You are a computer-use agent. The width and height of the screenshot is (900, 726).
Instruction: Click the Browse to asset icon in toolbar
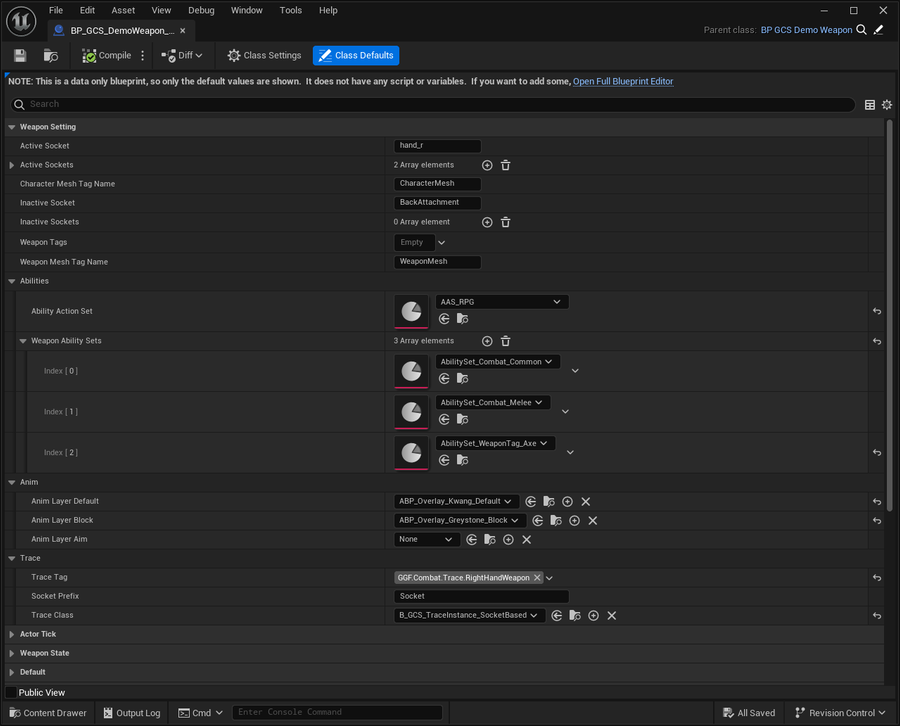51,56
